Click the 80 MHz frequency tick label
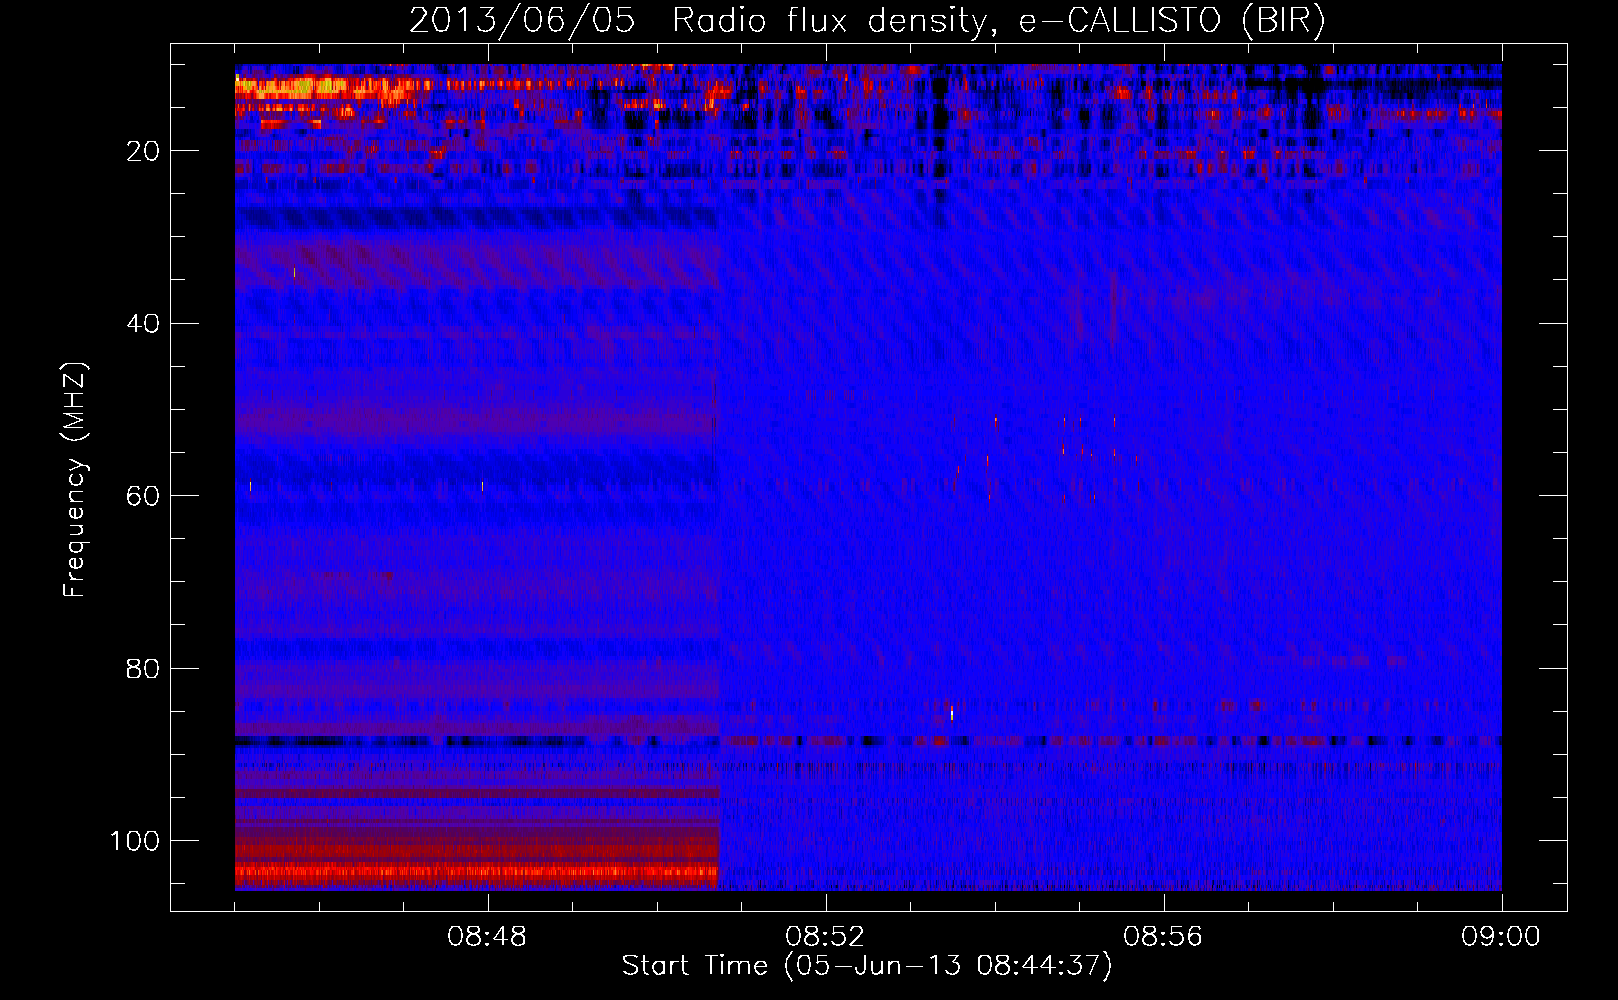Image resolution: width=1618 pixels, height=1000 pixels. pyautogui.click(x=143, y=668)
